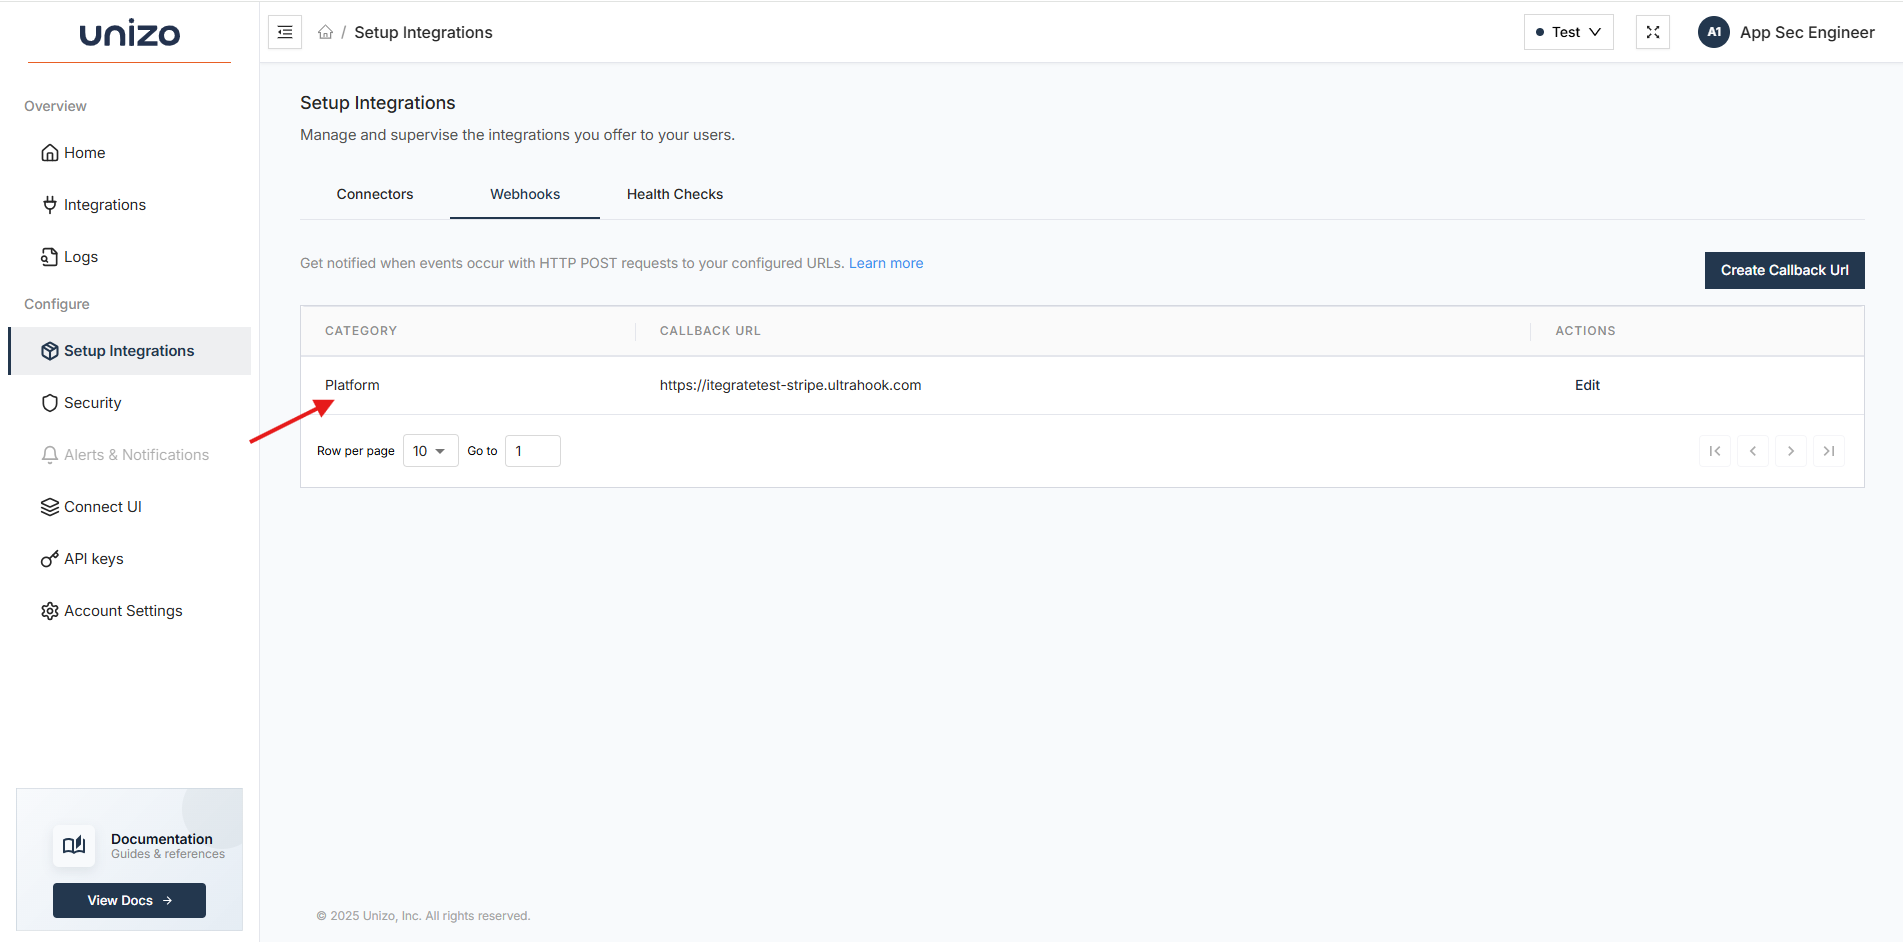
Task: Open the Health Checks tab
Action: 674,194
